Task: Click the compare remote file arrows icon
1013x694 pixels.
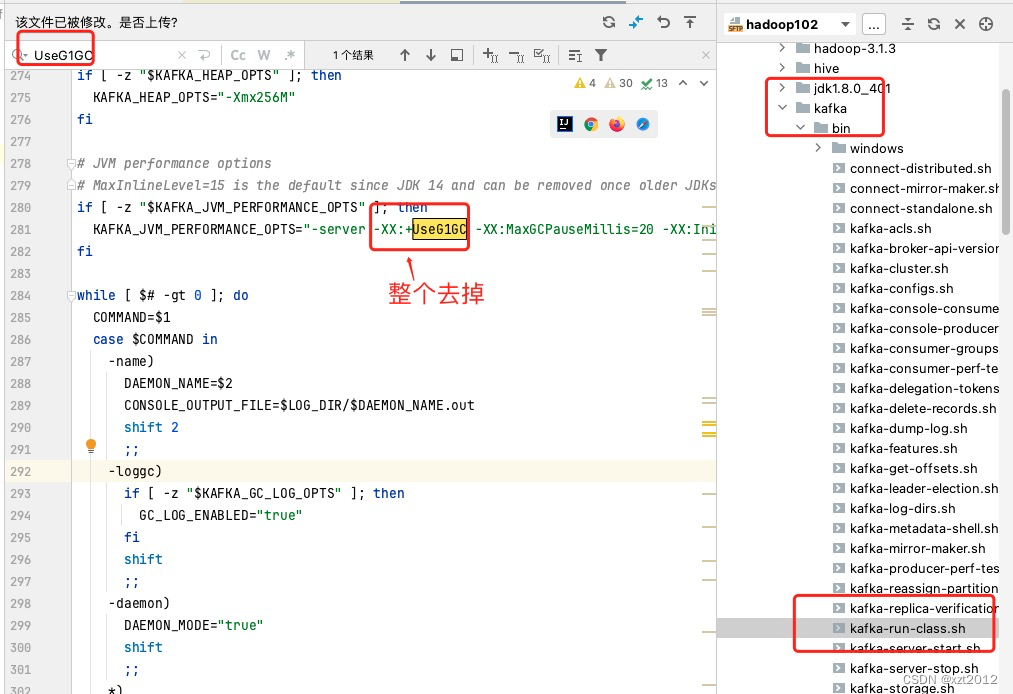Action: pos(636,23)
